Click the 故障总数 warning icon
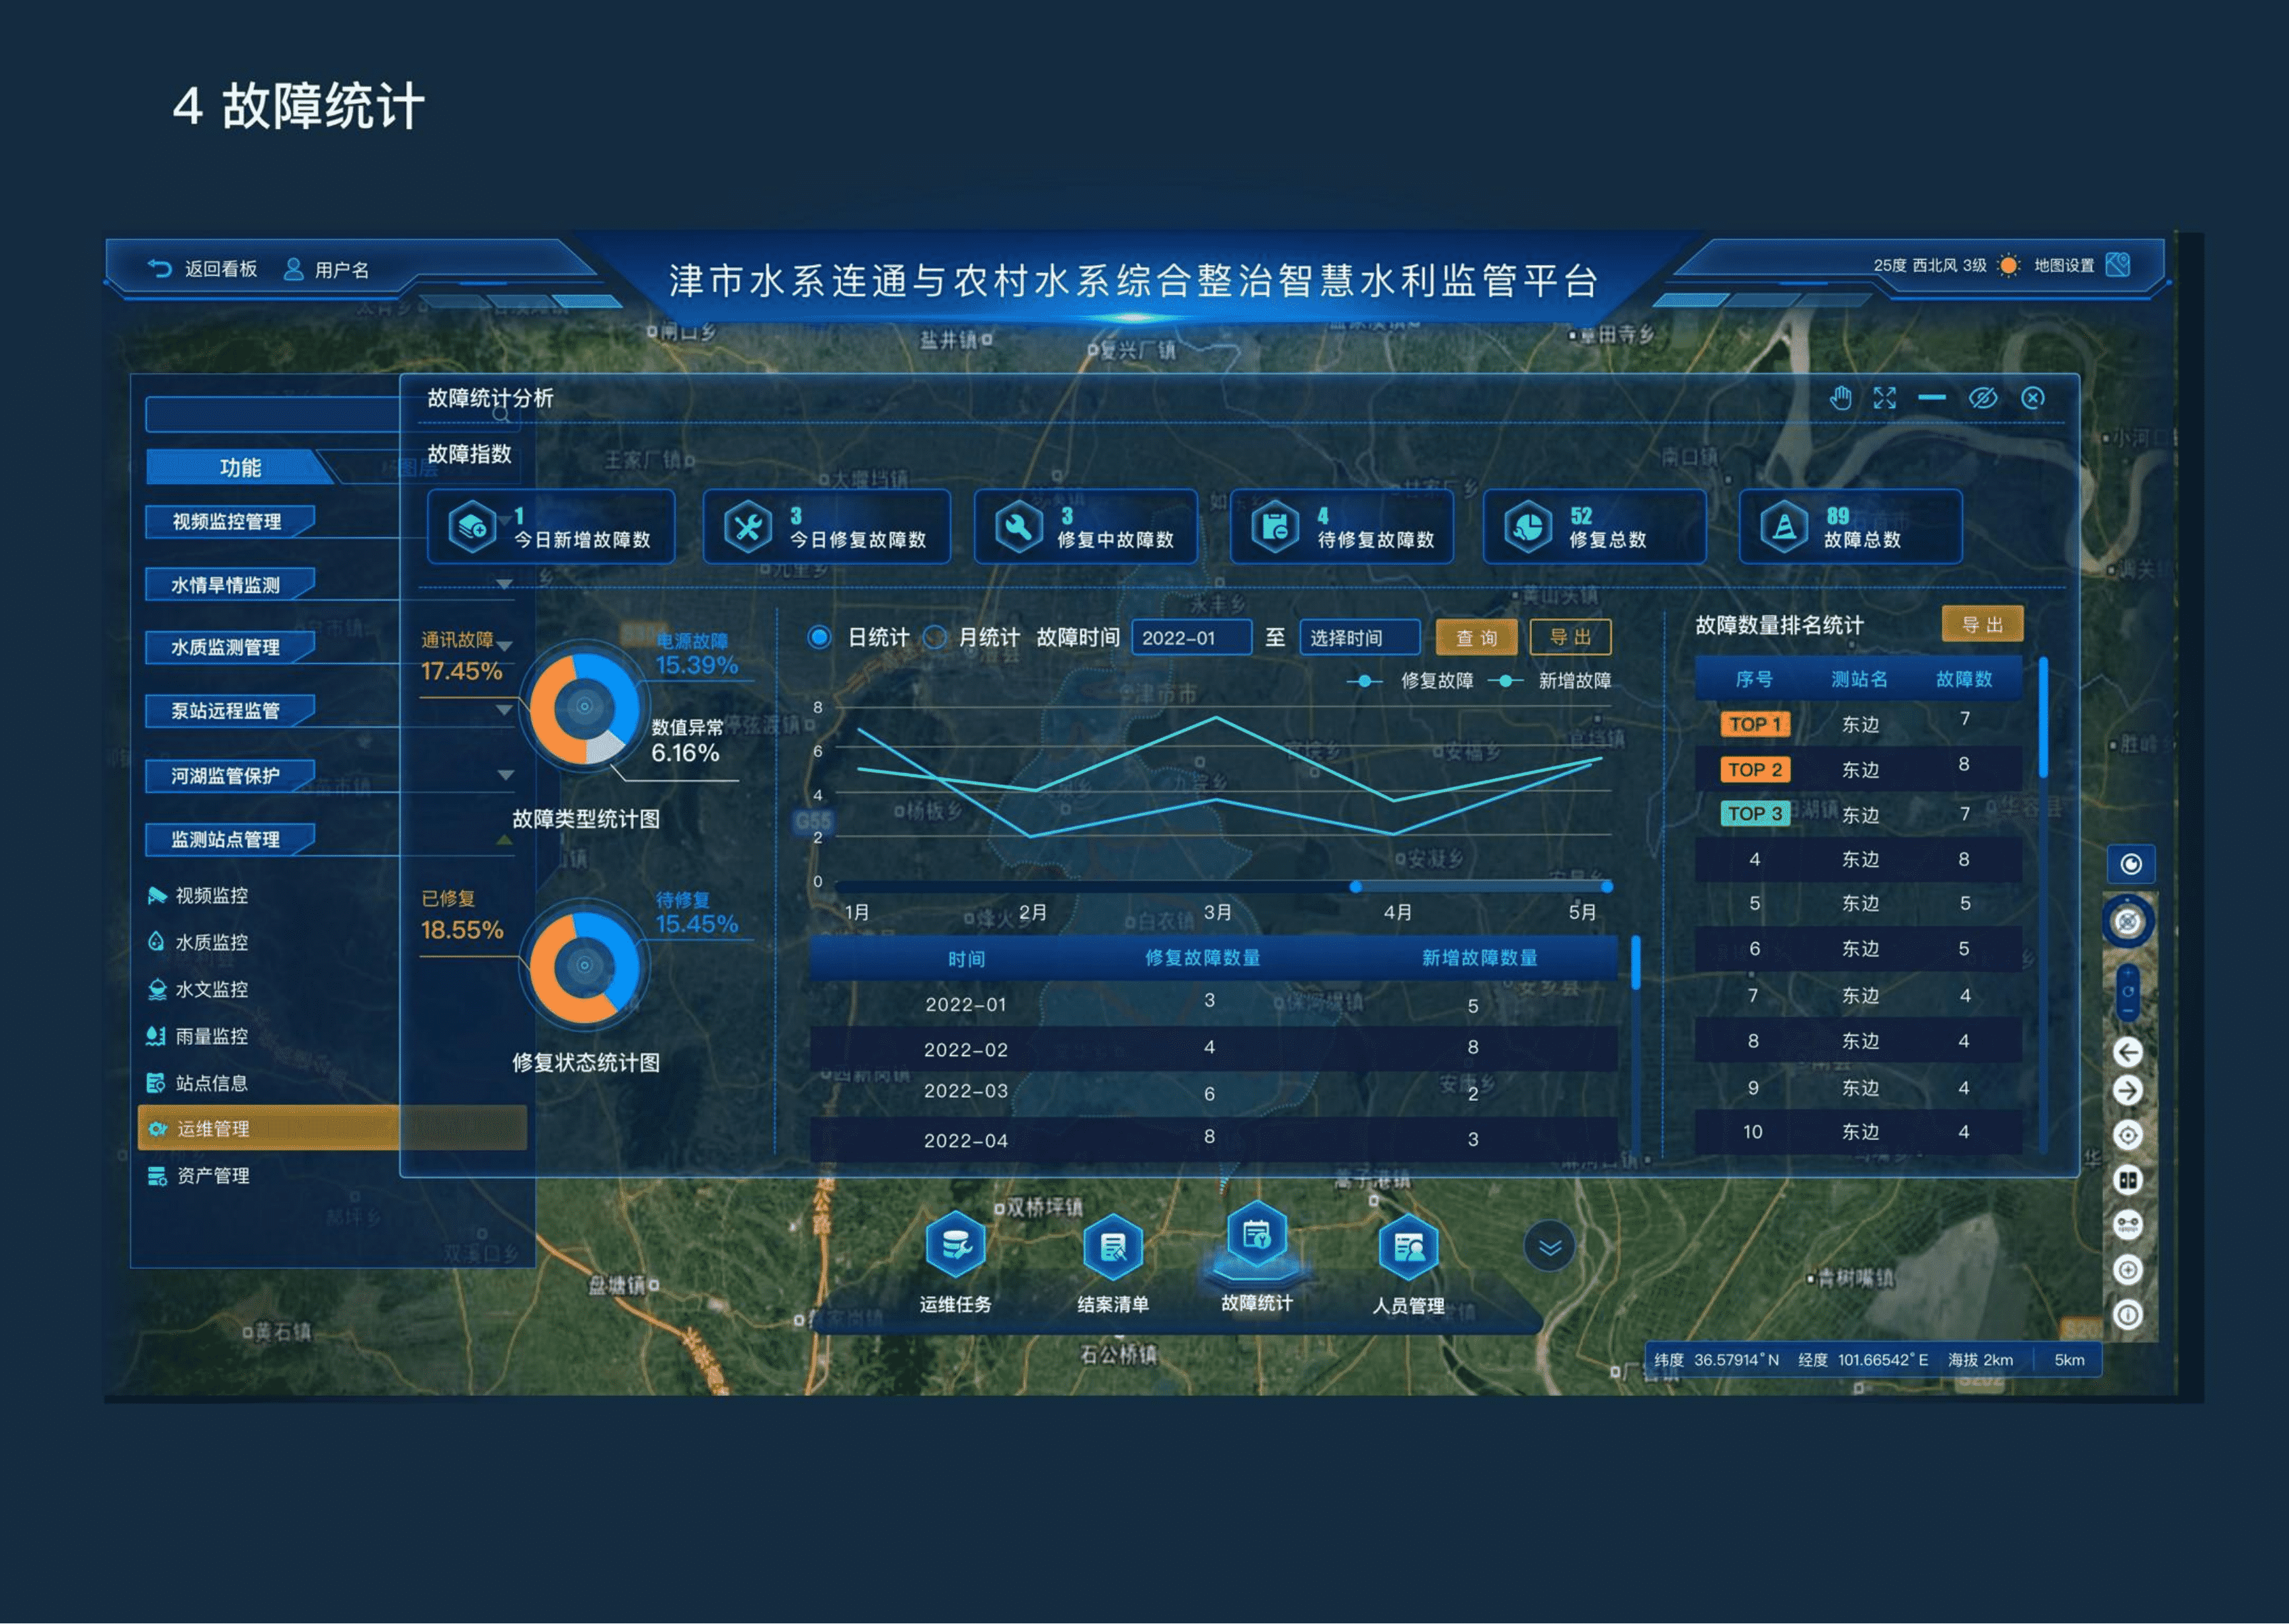Image resolution: width=2289 pixels, height=1624 pixels. 1784,527
